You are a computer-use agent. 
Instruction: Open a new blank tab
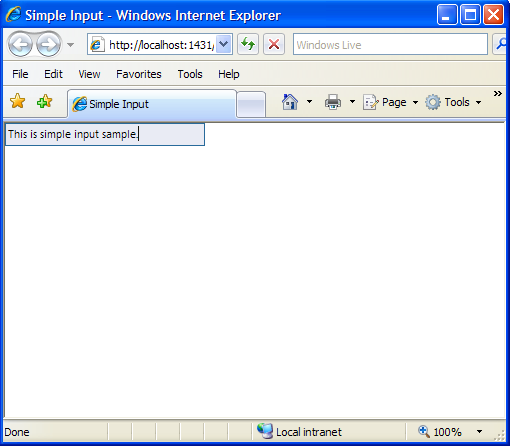point(251,104)
